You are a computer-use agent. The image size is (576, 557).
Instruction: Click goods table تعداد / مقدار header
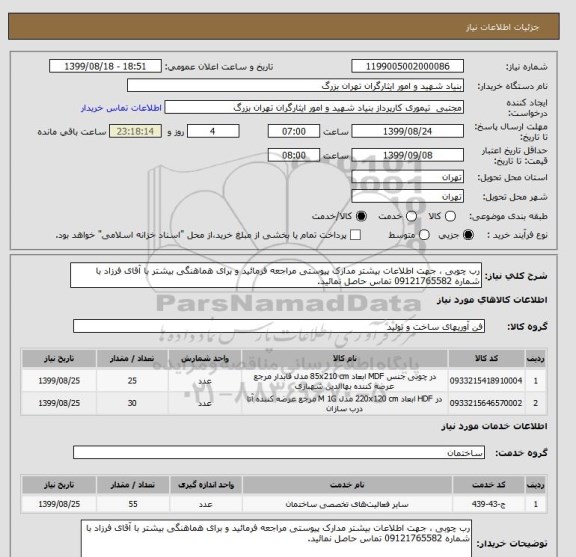[132, 358]
